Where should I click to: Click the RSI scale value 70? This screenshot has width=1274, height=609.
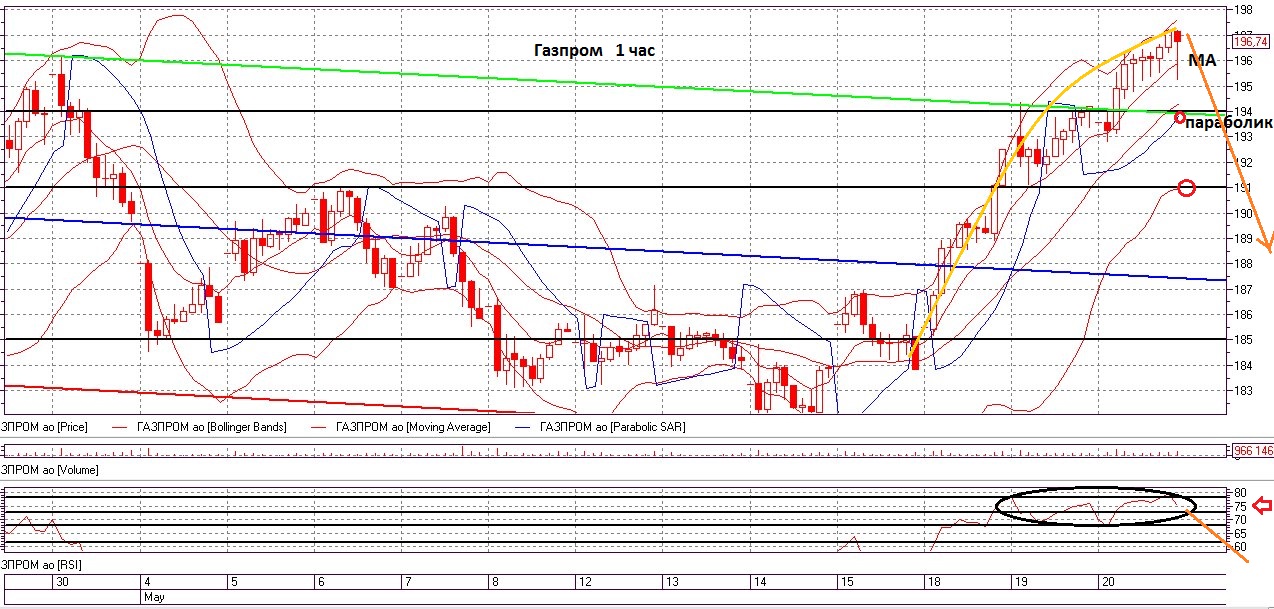[x=1241, y=520]
